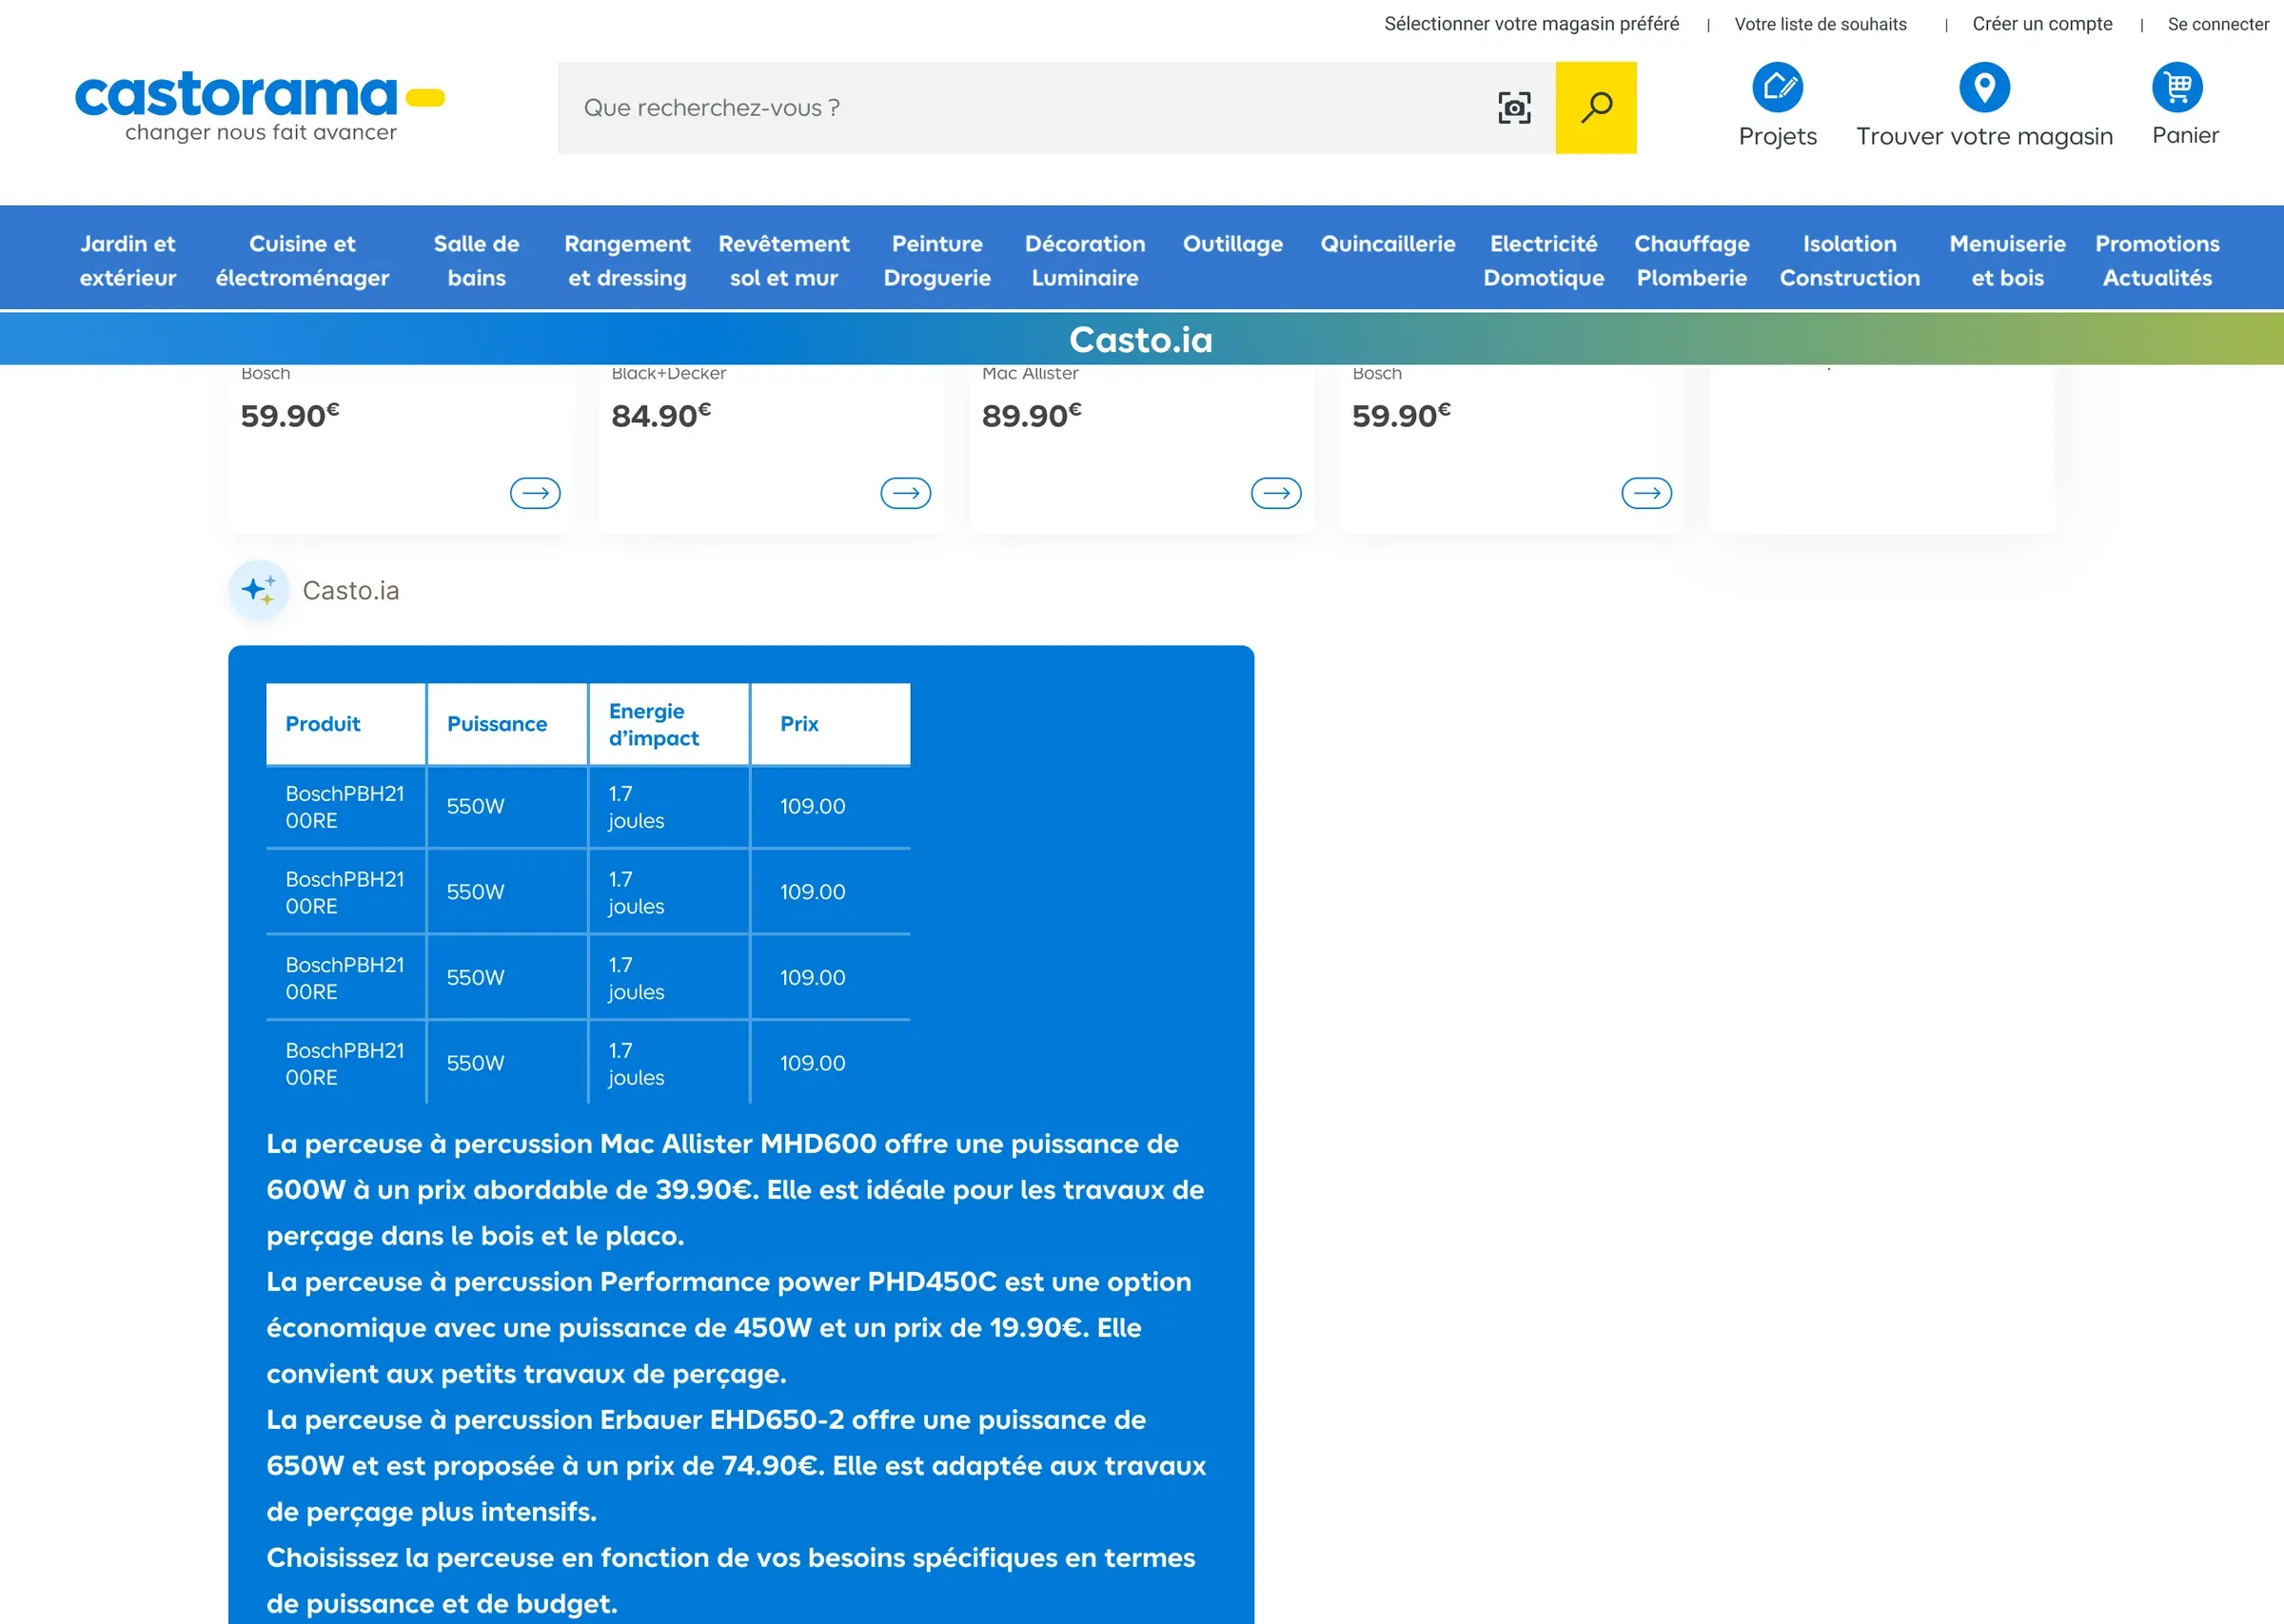The image size is (2284, 1624).
Task: Click Créer un compte link
Action: coord(2042,24)
